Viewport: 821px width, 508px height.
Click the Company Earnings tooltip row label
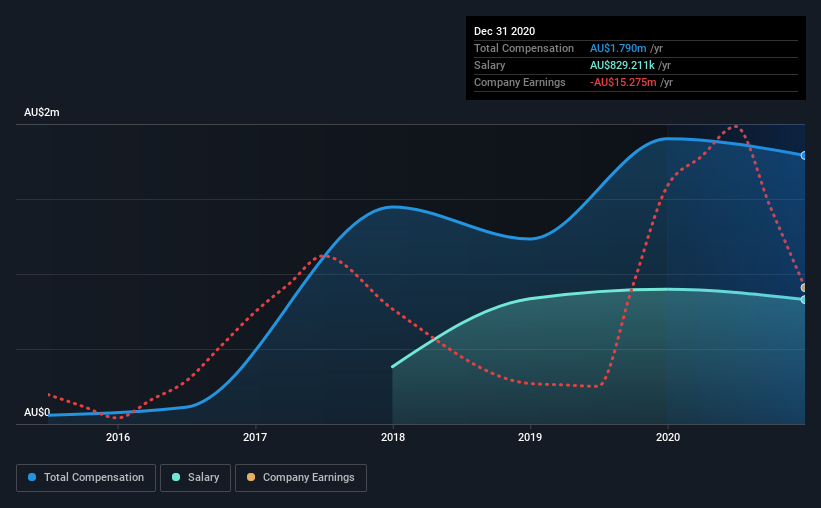(x=519, y=82)
